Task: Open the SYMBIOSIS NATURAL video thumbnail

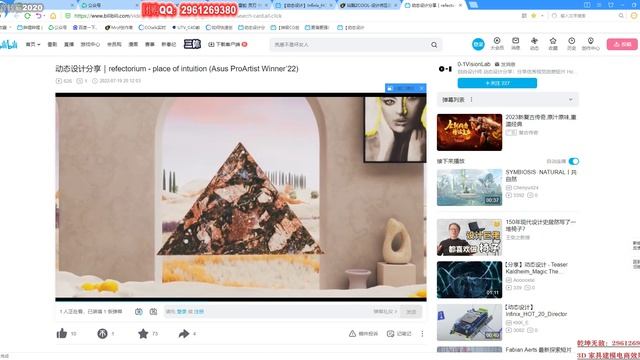Action: coord(469,187)
